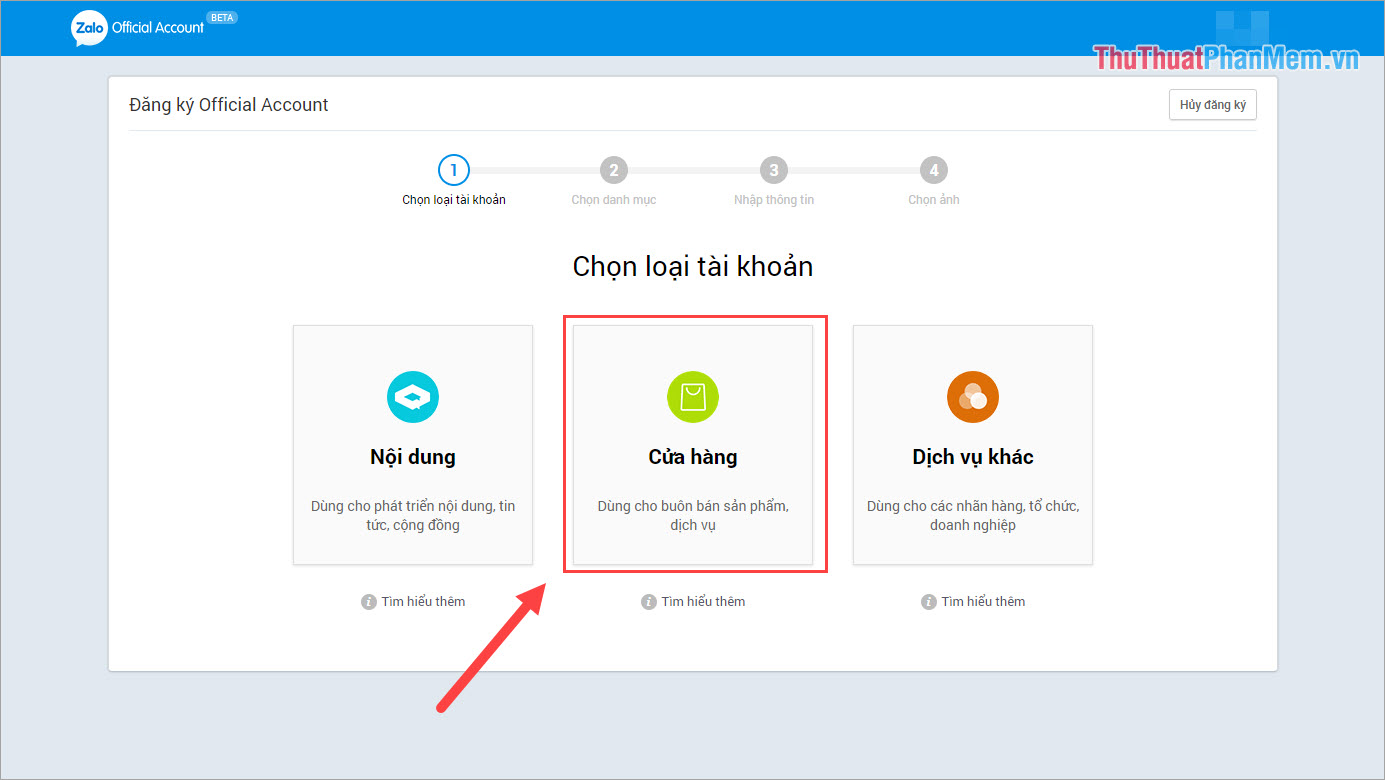Click the info icon under Dịch vụ khác

(928, 601)
